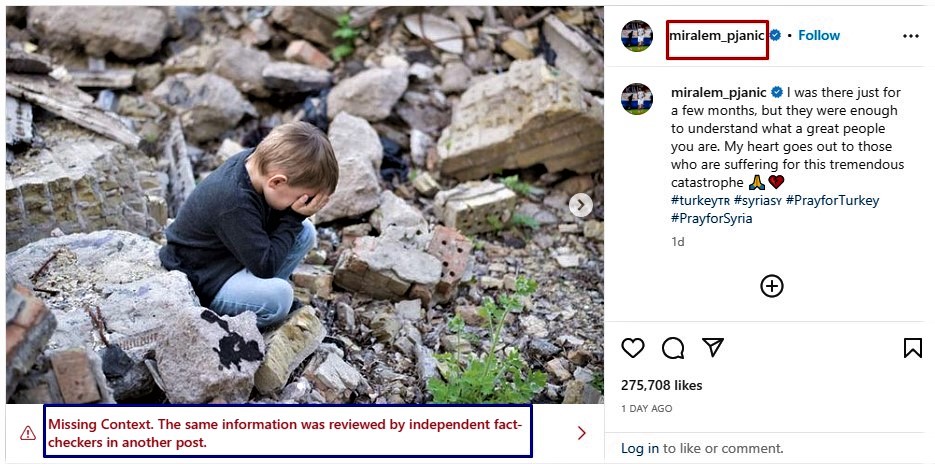Click the Missing Context fact-check message
The image size is (935, 464).
pos(287,433)
